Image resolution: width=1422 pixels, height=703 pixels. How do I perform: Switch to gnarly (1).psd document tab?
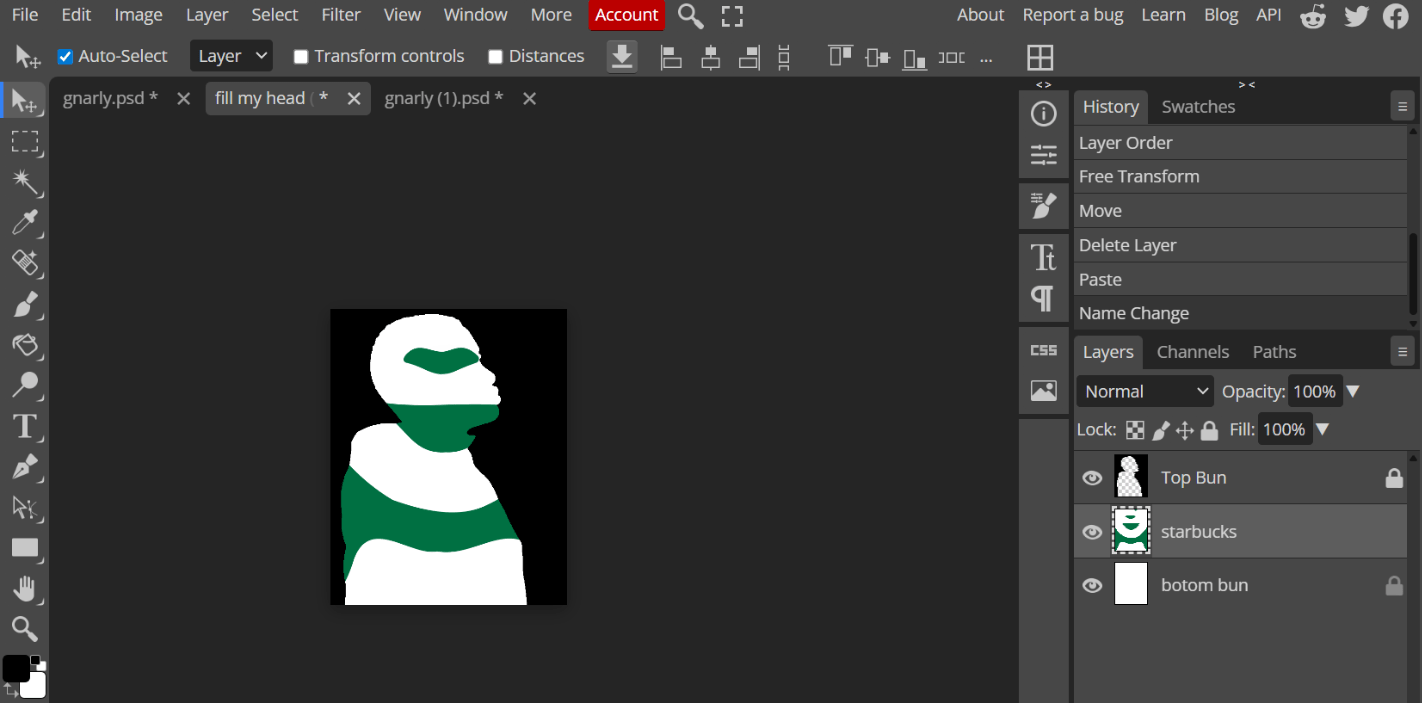point(443,98)
